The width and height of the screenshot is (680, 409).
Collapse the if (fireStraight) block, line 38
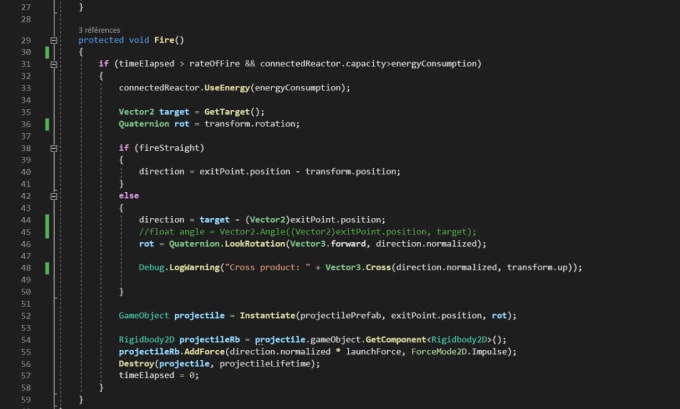coord(54,148)
